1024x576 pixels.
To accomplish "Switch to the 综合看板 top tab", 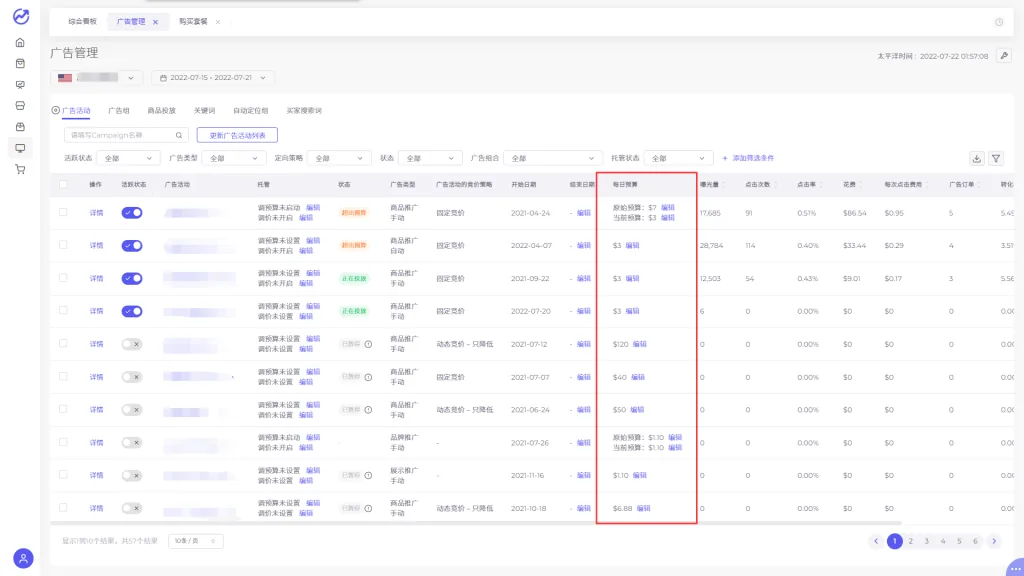I will tap(82, 22).
